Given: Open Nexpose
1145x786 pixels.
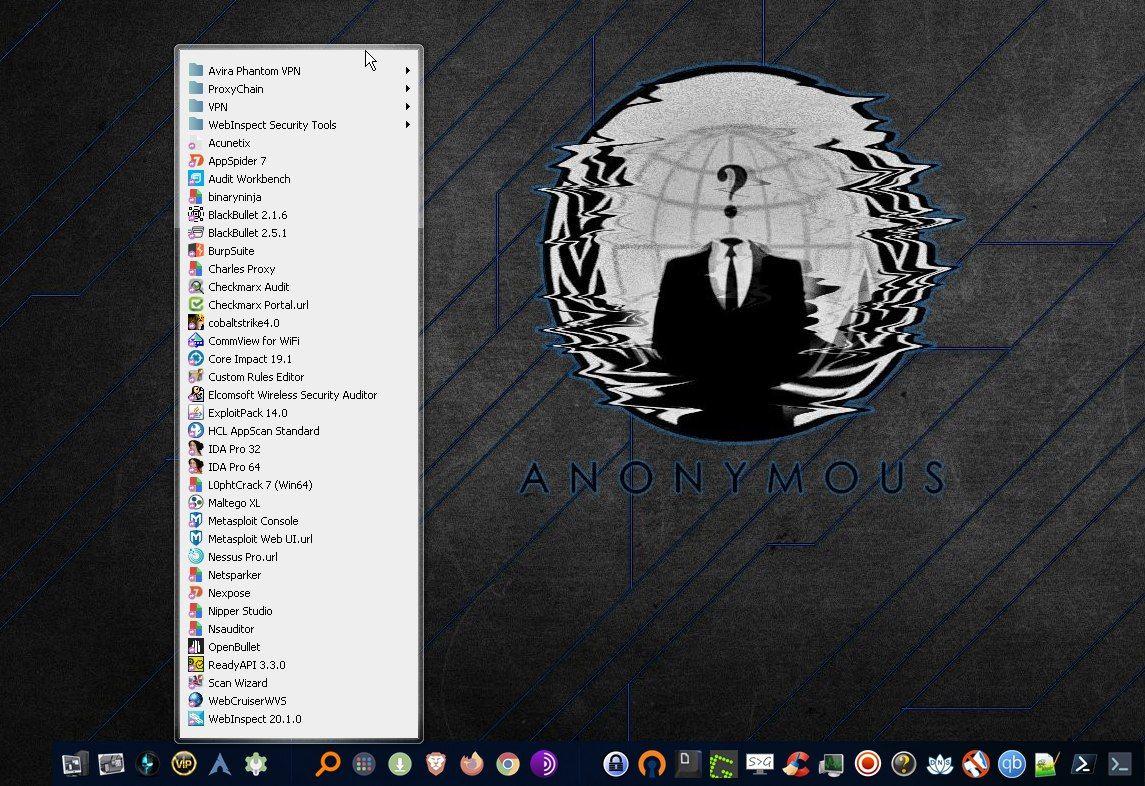Looking at the screenshot, I should coord(299,593).
